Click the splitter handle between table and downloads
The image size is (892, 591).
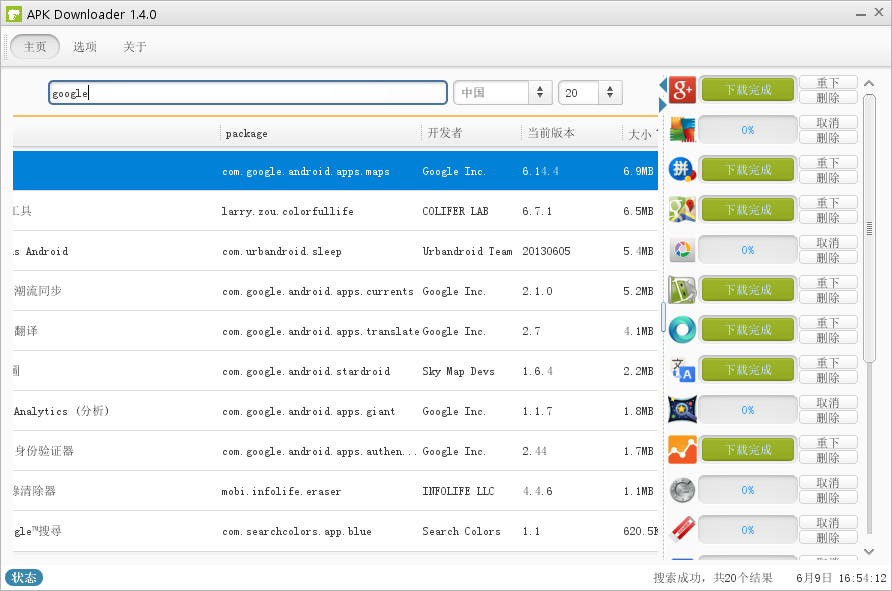(663, 317)
